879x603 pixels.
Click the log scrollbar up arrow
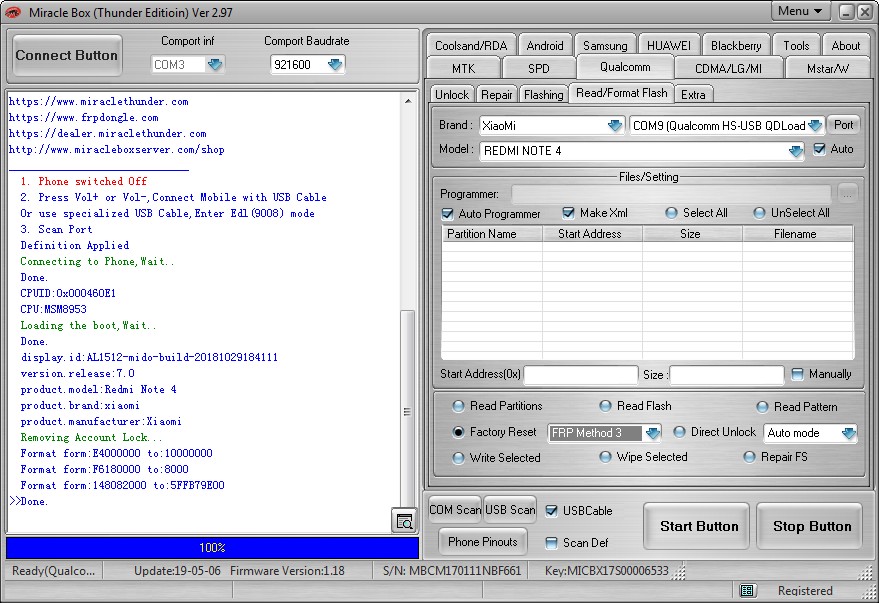[x=408, y=101]
